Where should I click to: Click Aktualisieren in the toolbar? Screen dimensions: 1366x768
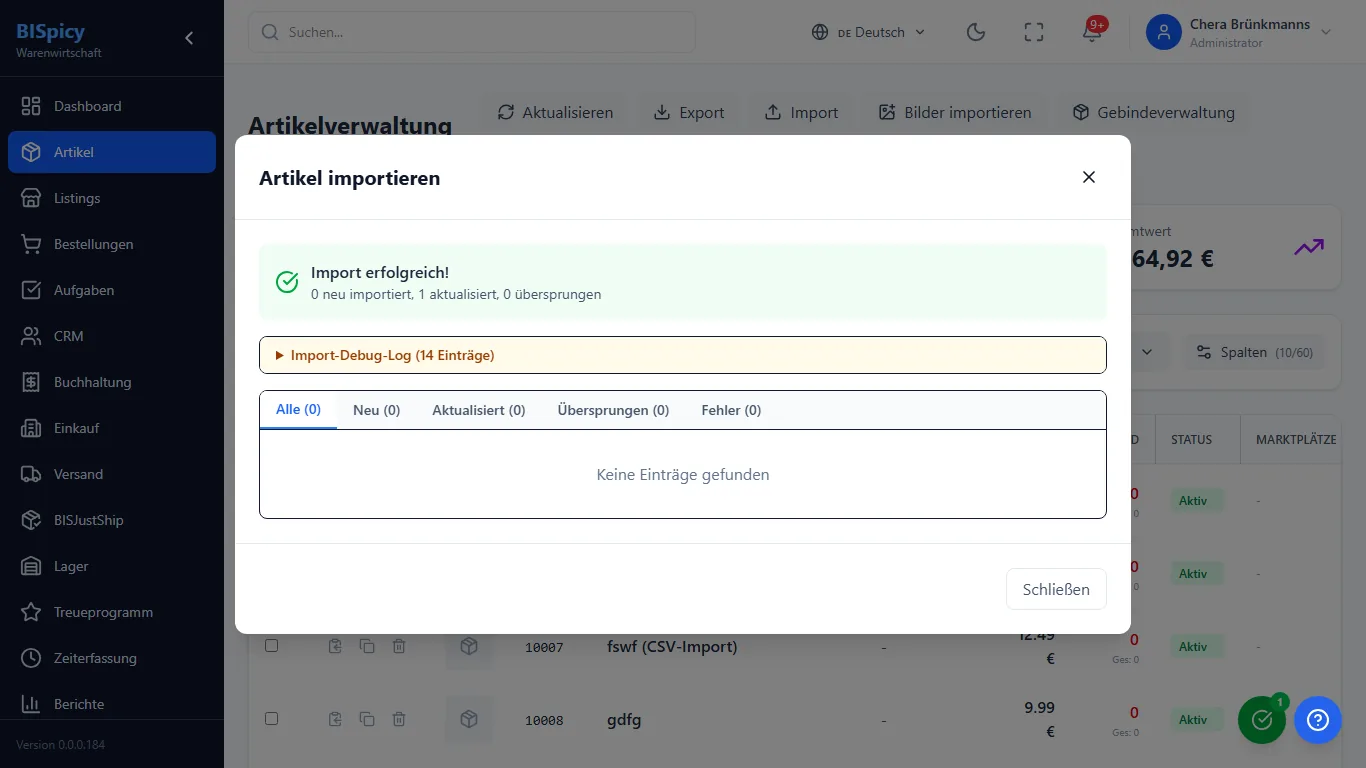(555, 112)
